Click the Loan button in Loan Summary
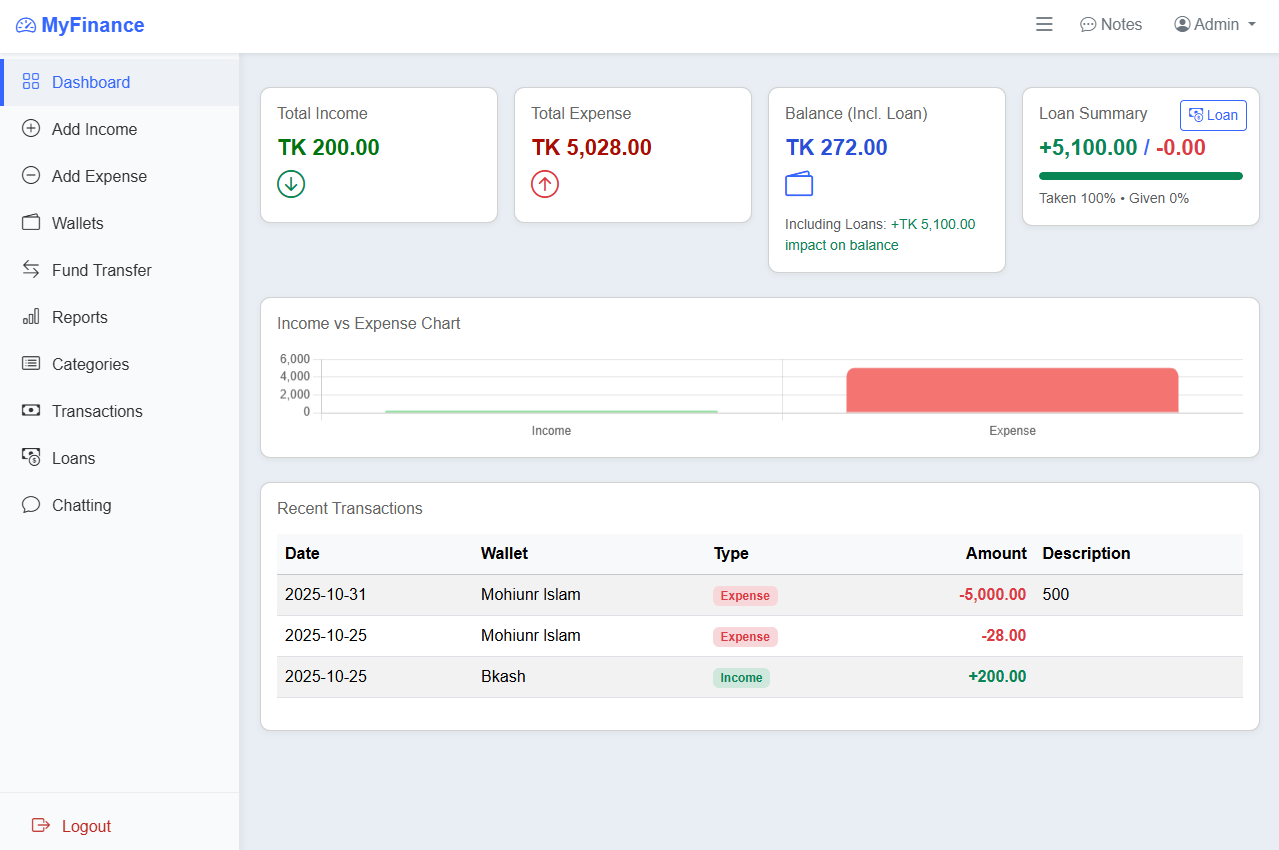The height and width of the screenshot is (850, 1279). pyautogui.click(x=1213, y=115)
